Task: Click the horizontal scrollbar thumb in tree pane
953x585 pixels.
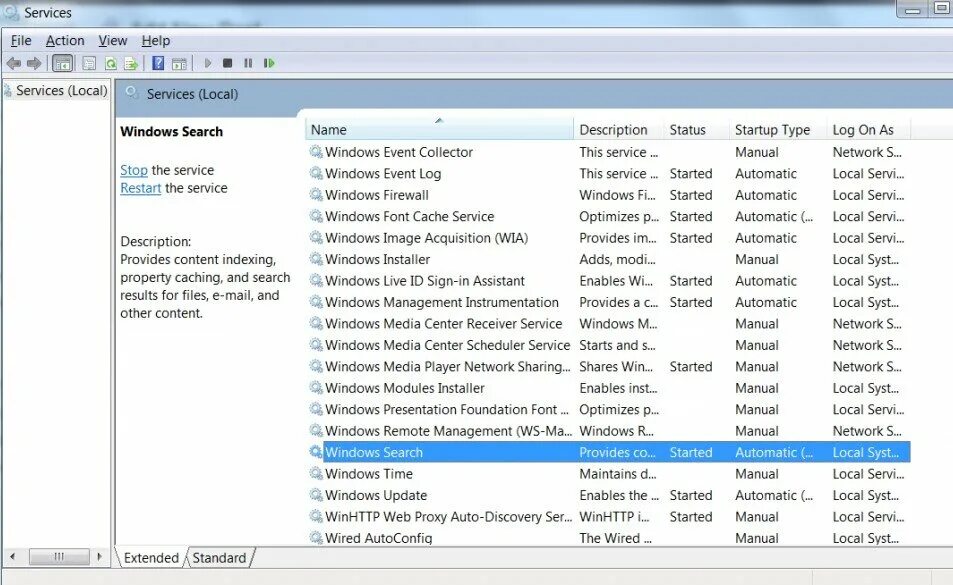Action: [59, 556]
